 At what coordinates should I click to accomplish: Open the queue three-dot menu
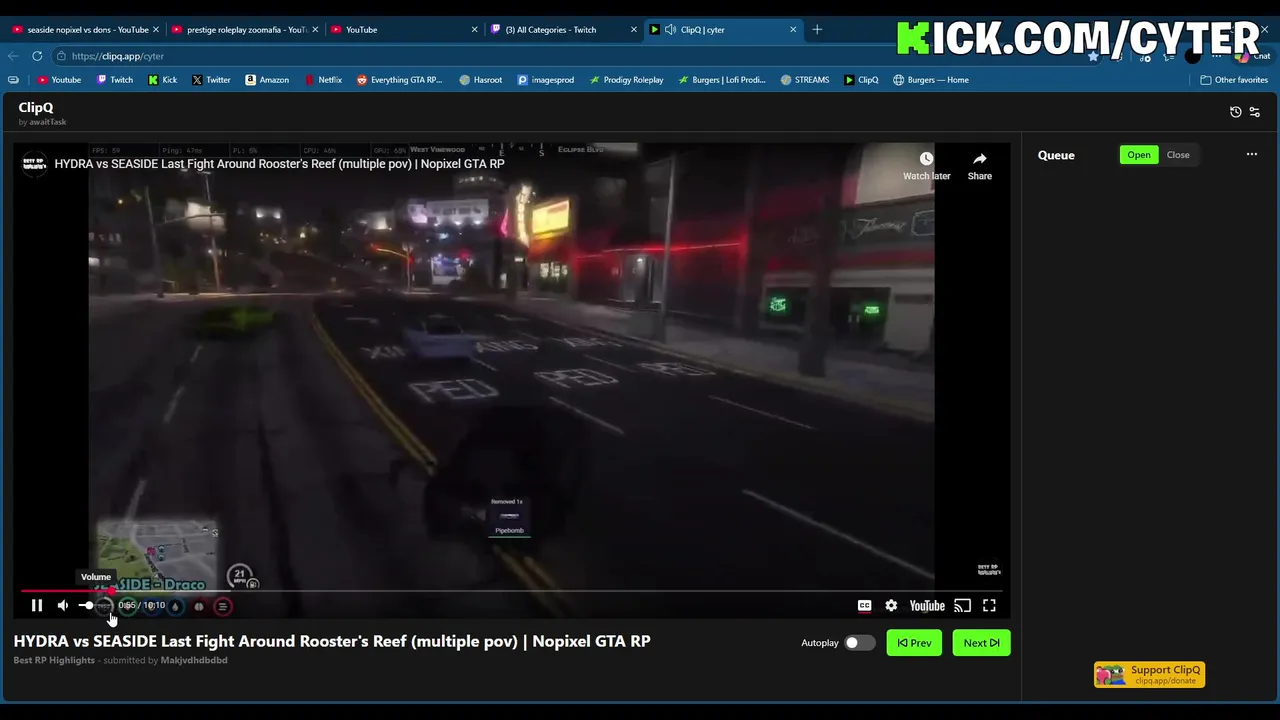(1251, 155)
